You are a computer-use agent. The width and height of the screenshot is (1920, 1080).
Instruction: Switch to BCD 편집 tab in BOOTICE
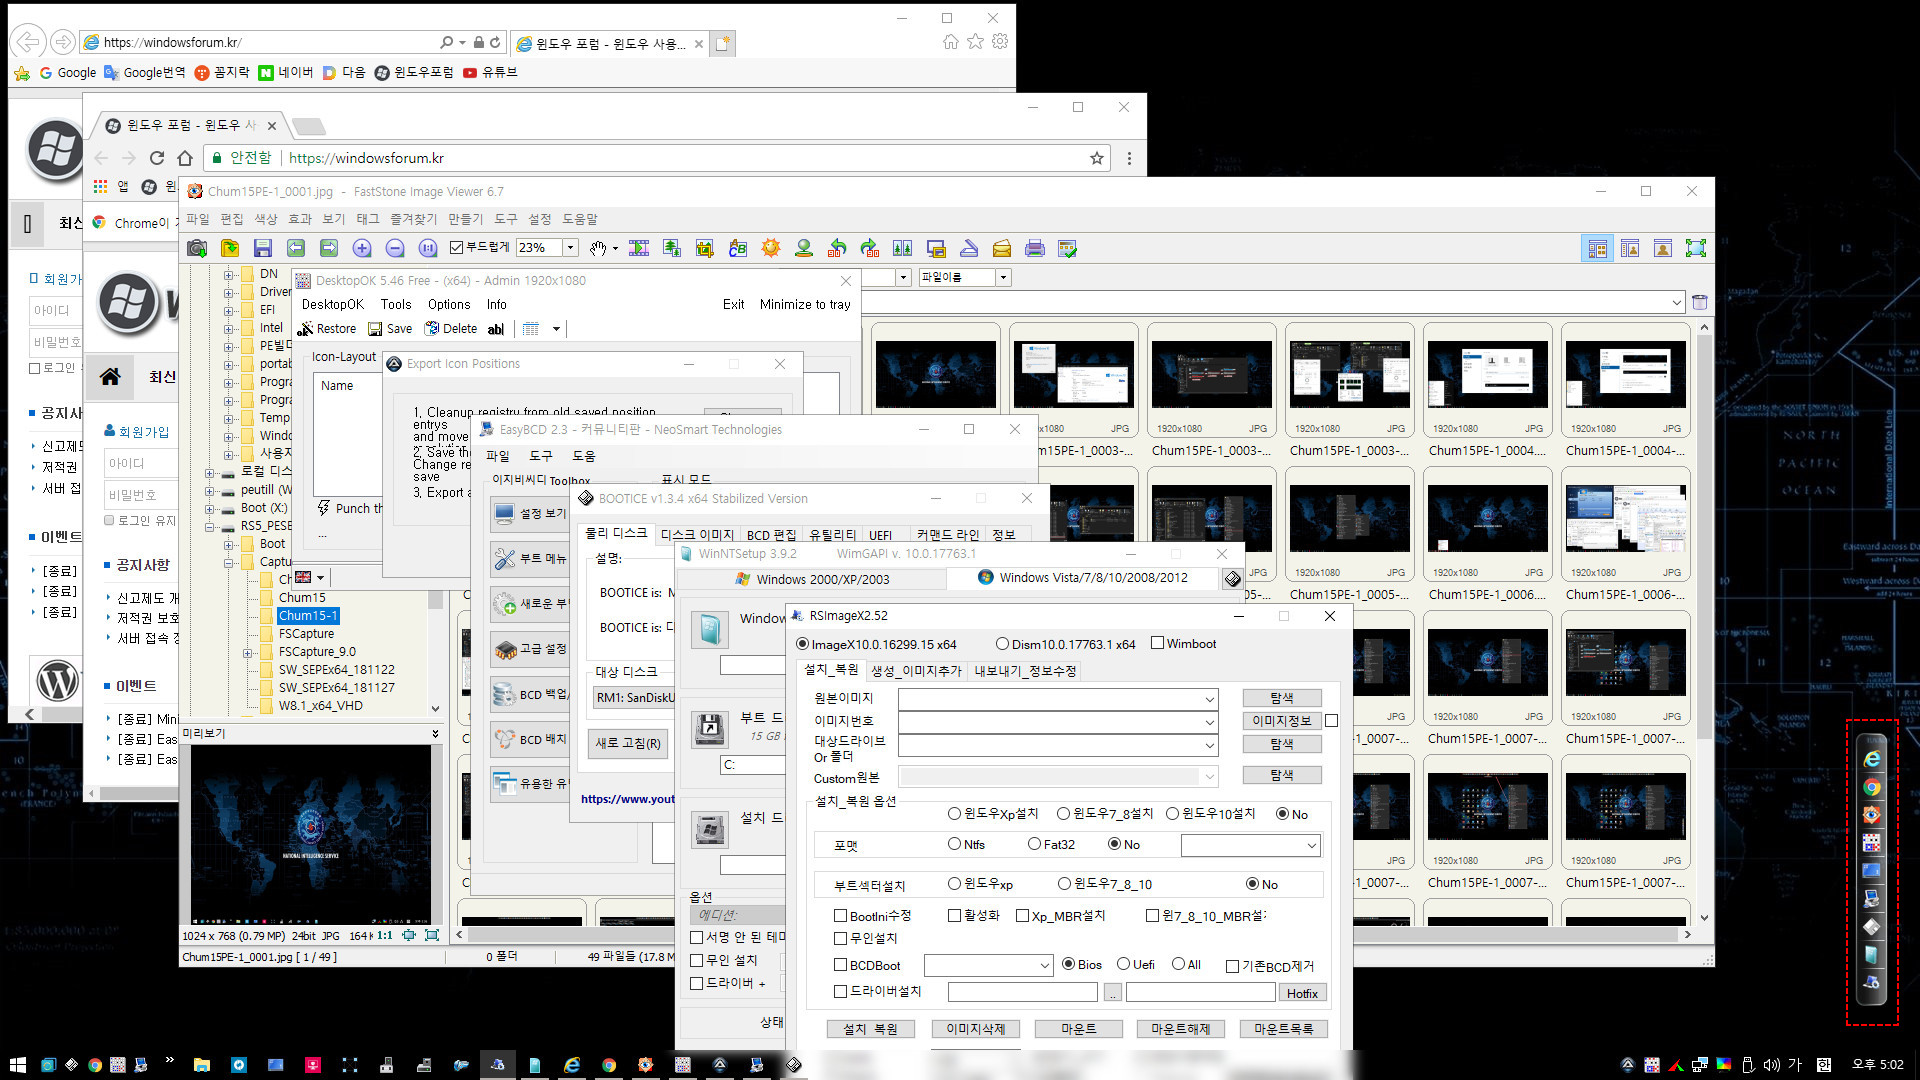tap(771, 535)
